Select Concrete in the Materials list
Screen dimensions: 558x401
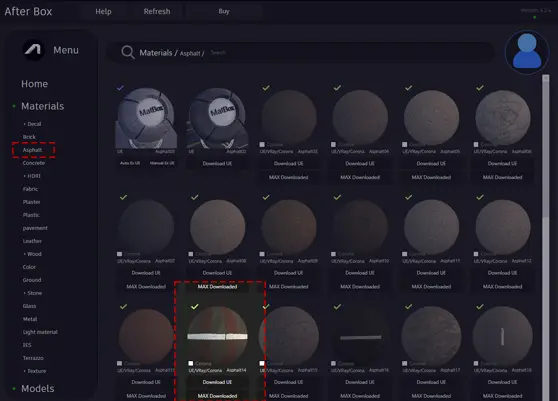(x=34, y=163)
